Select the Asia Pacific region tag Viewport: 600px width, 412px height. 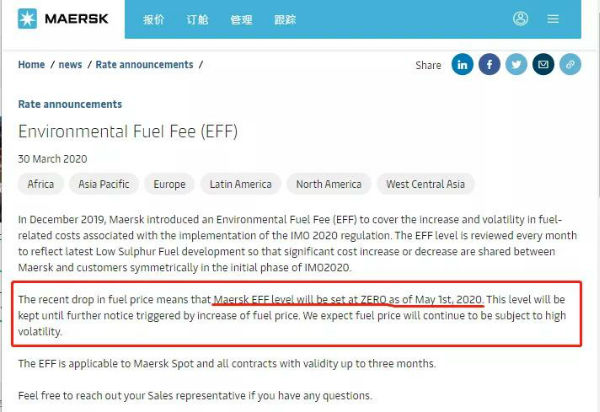click(x=104, y=185)
